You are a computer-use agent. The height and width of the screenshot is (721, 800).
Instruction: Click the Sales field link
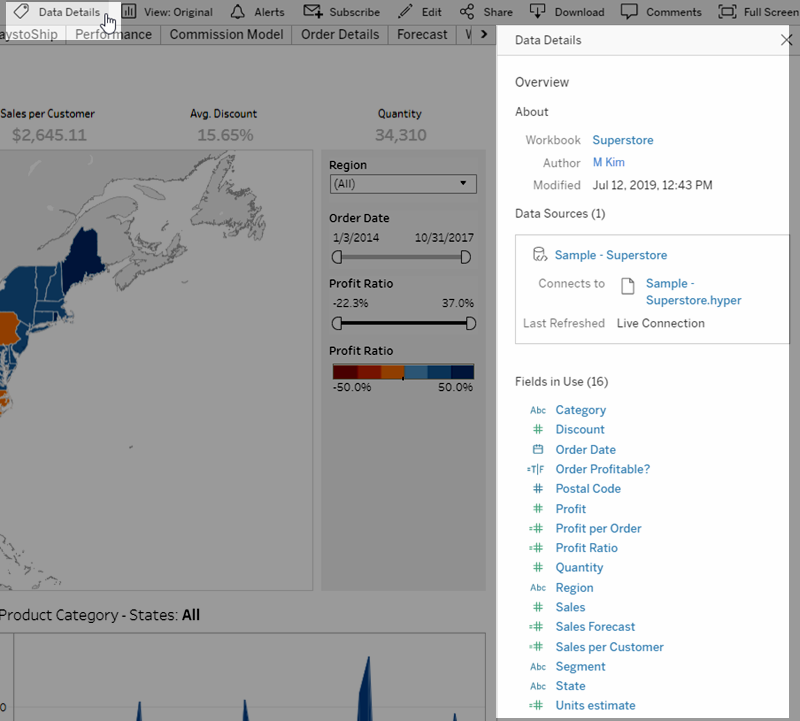(x=570, y=607)
